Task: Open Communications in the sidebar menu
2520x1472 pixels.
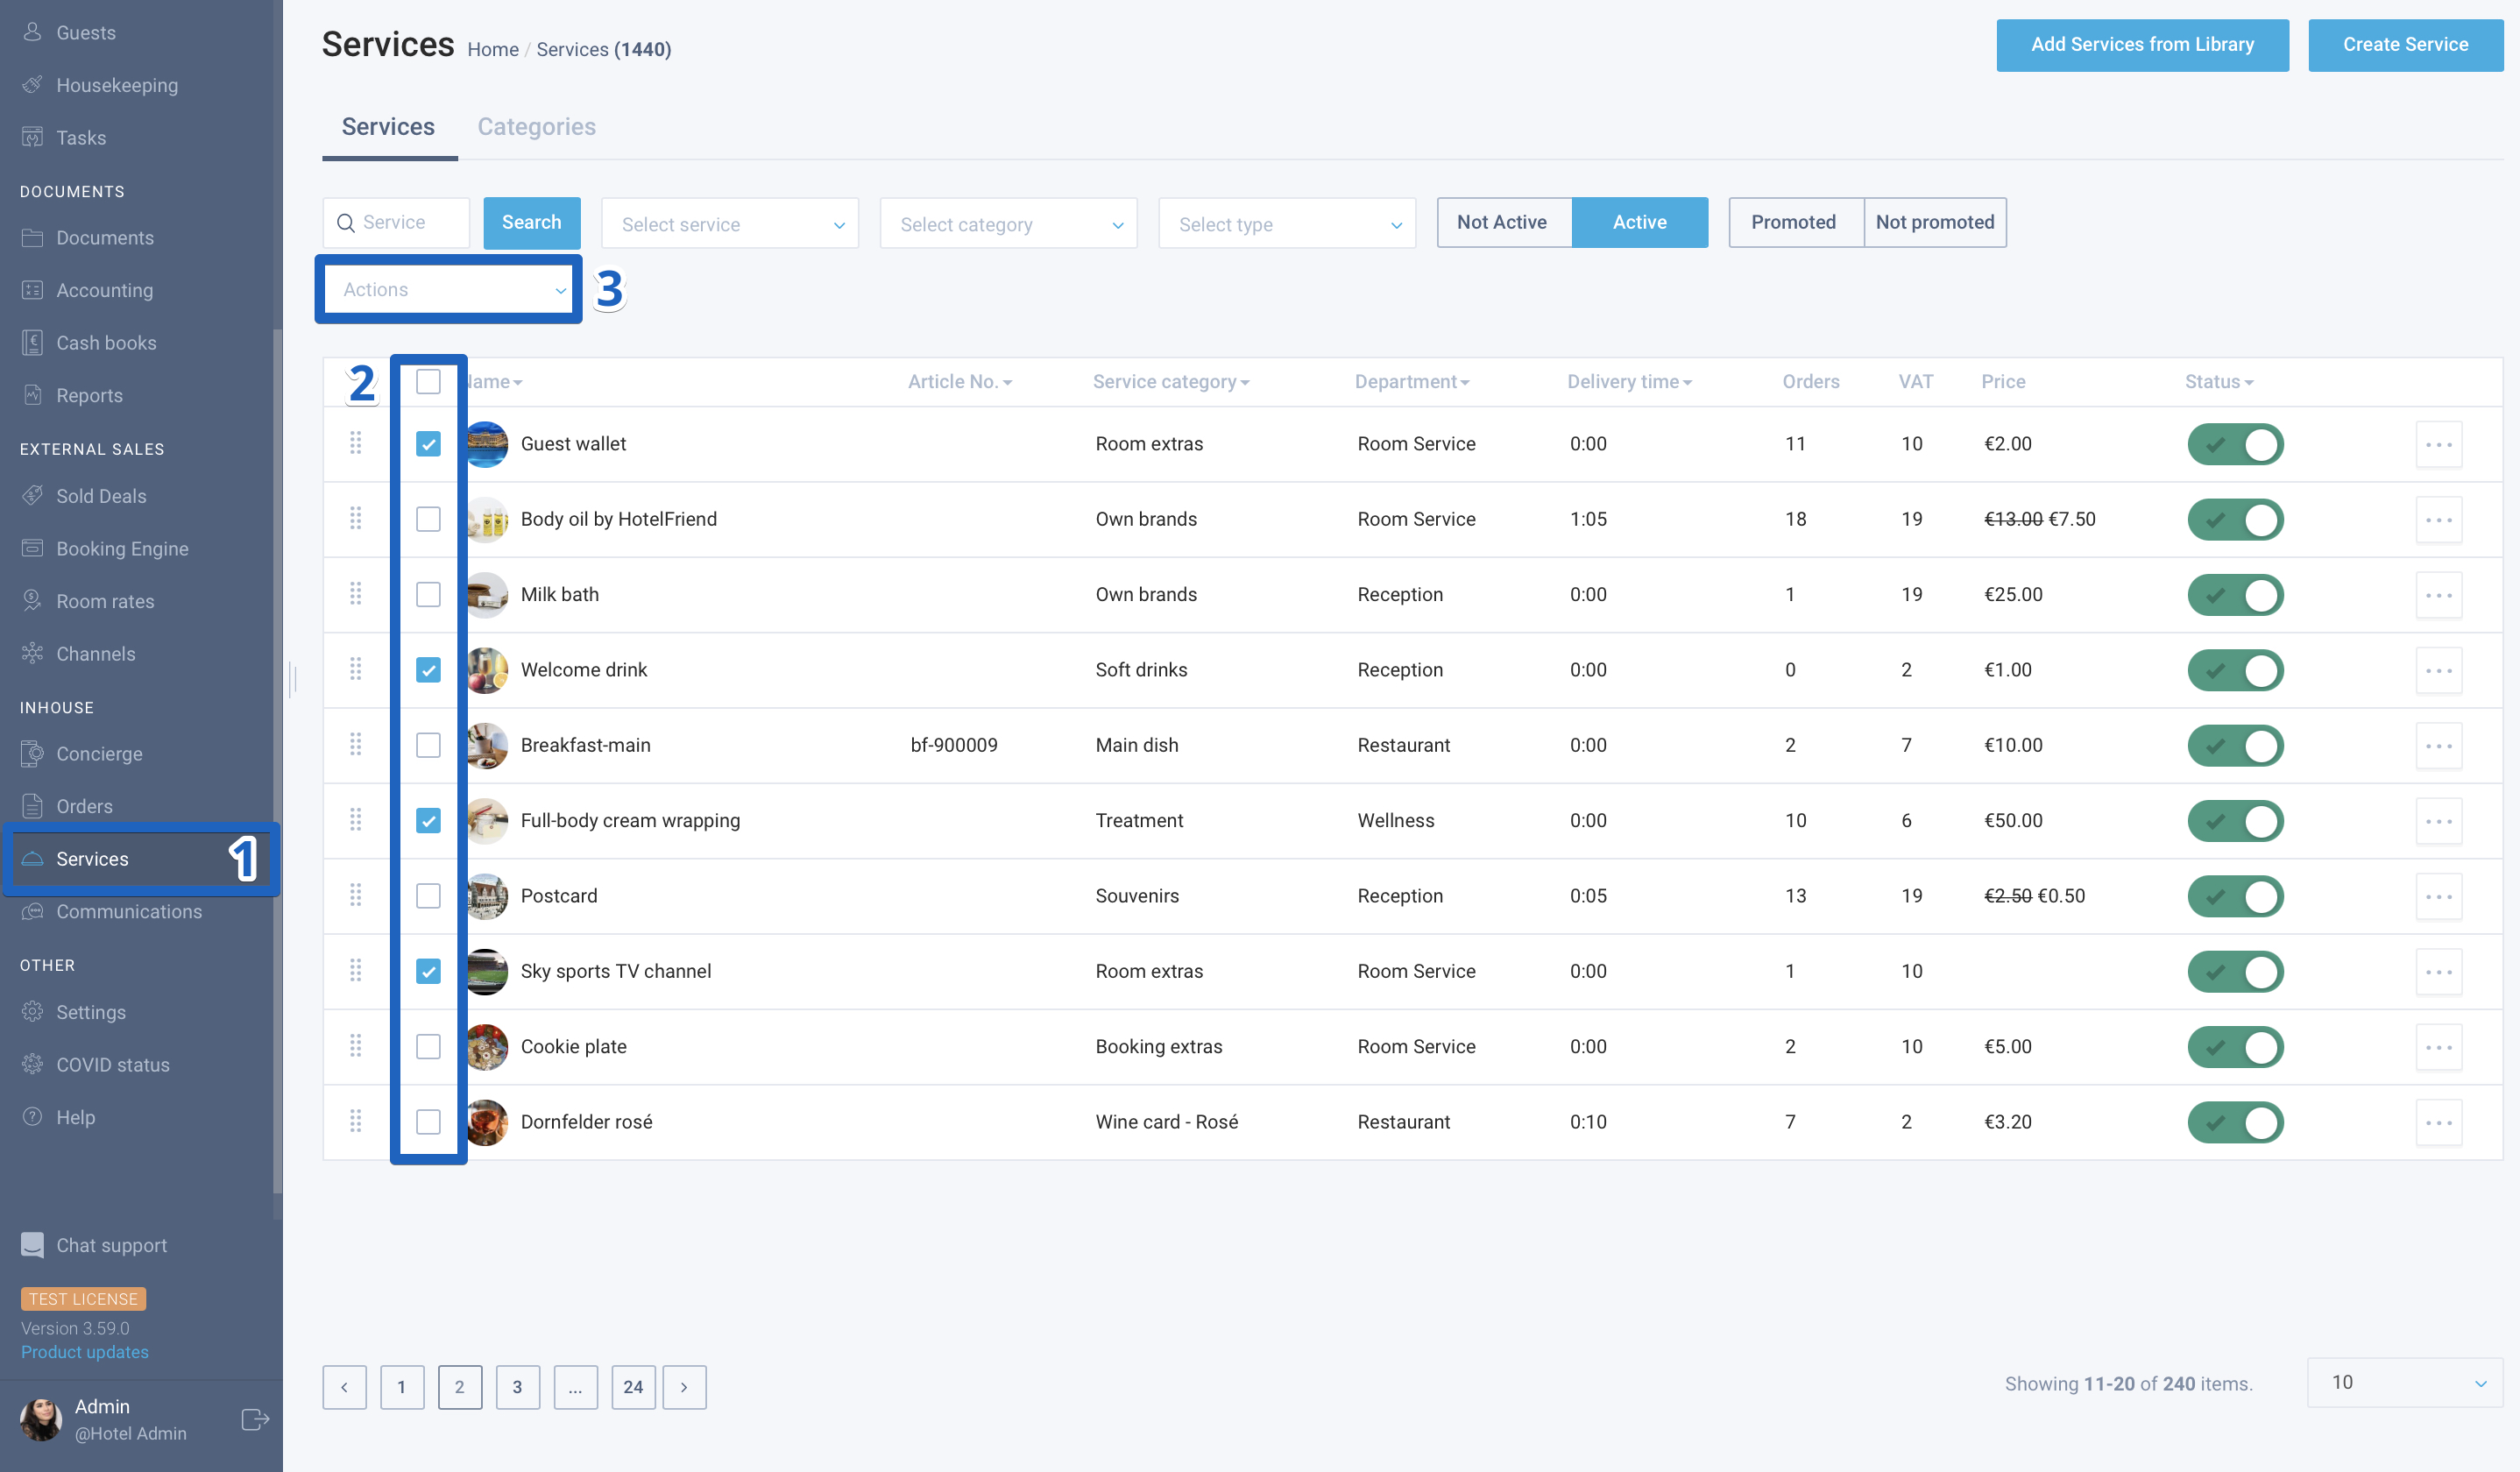Action: pyautogui.click(x=129, y=912)
